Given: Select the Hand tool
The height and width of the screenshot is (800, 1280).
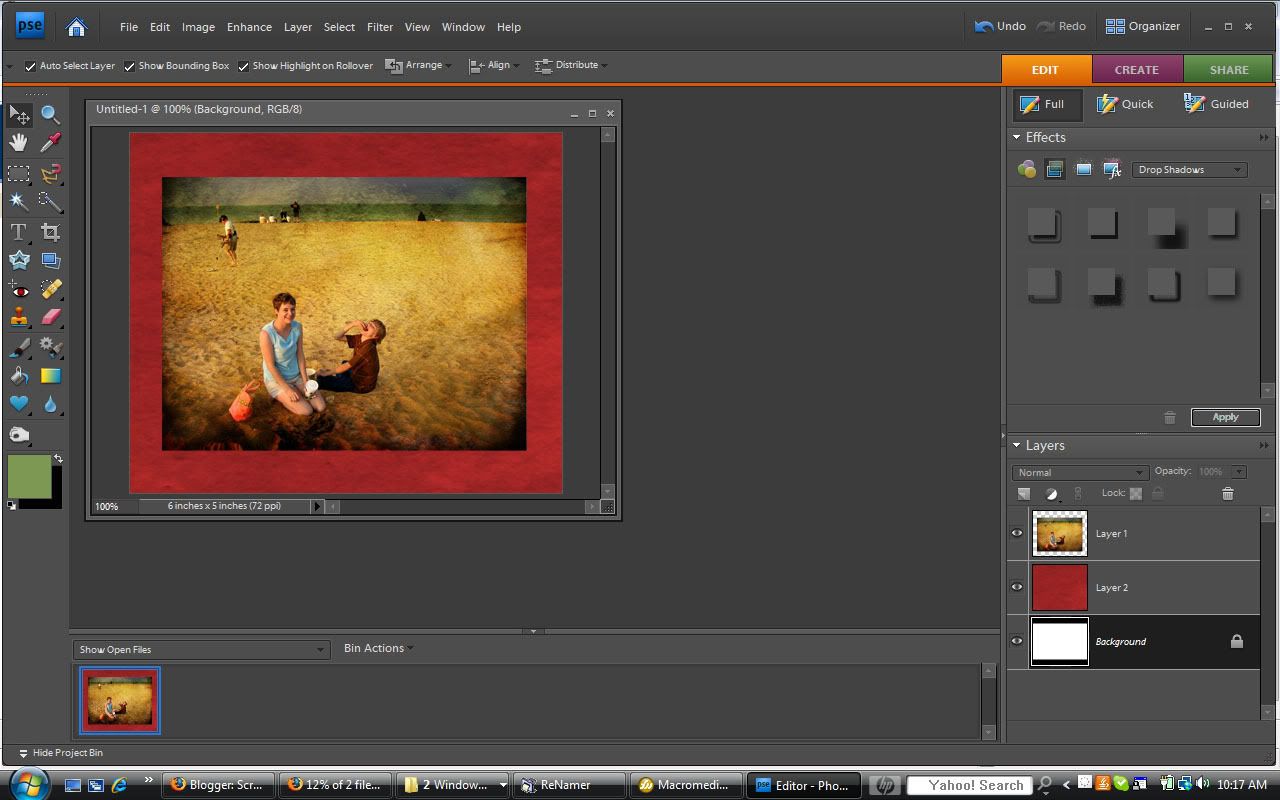Looking at the screenshot, I should [19, 143].
